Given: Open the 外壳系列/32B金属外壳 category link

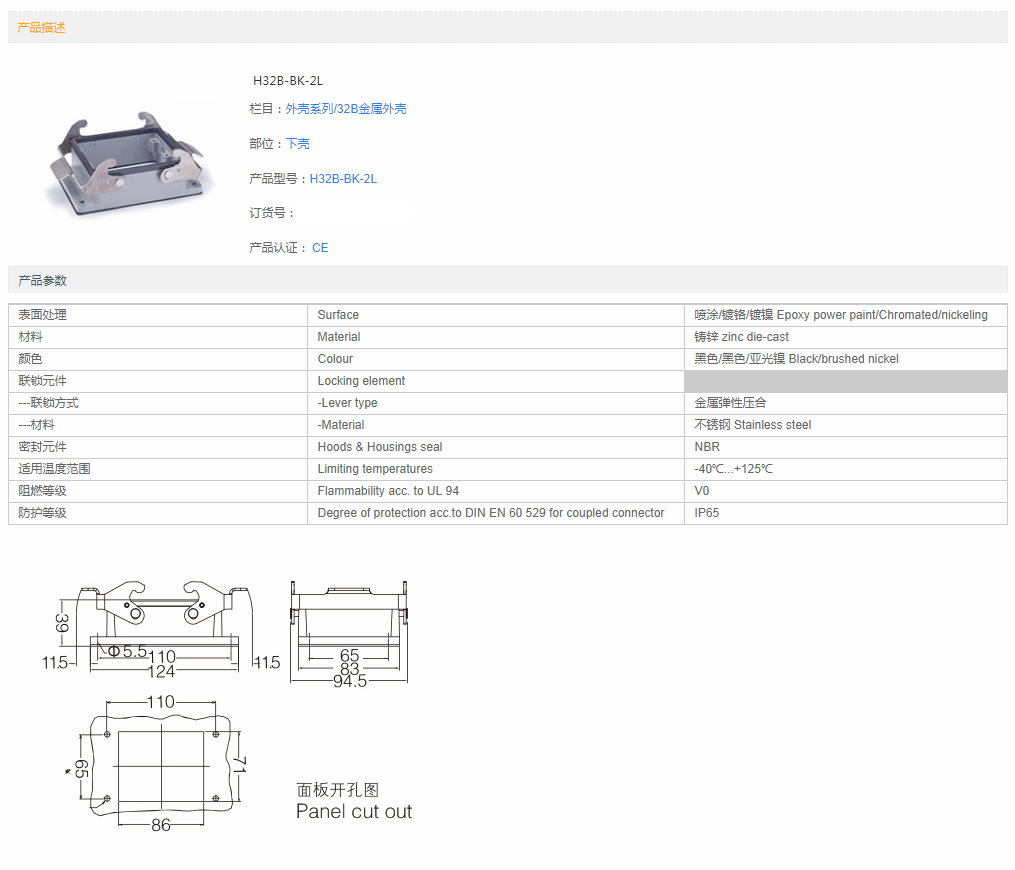Looking at the screenshot, I should click(346, 109).
